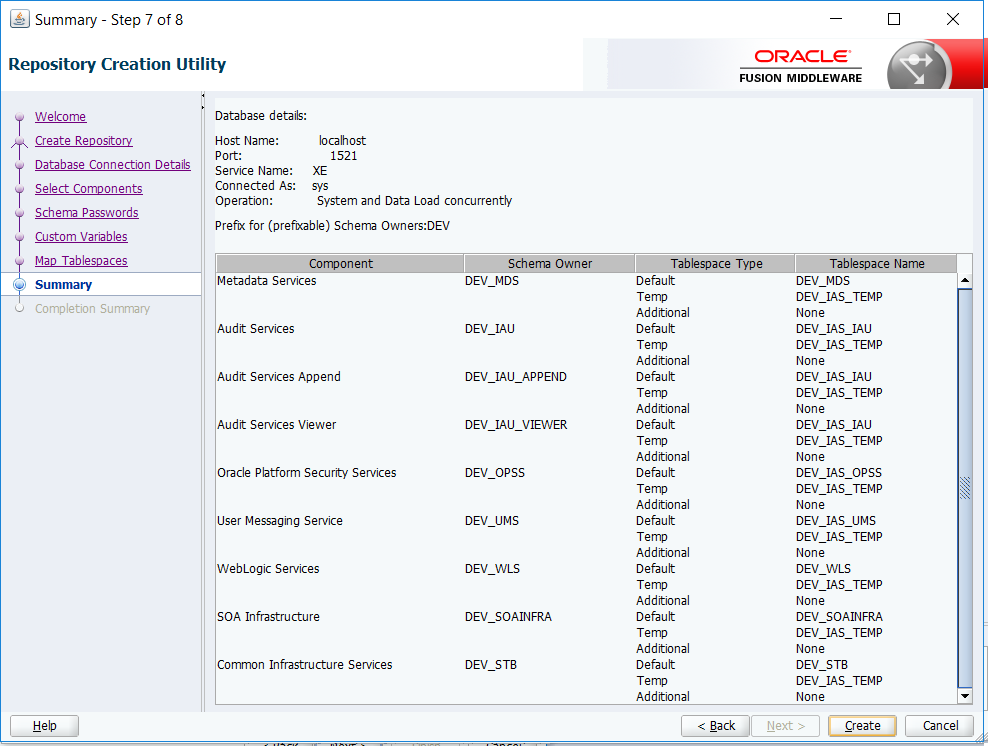Click the hatched split handle on the scrollbar
The width and height of the screenshot is (988, 746).
[965, 487]
